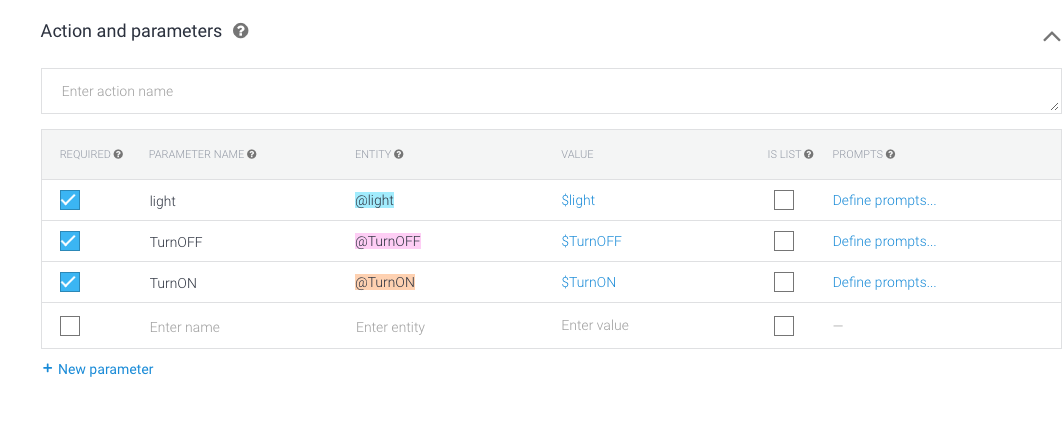
Task: Enable Is List for TurnOFF parameter
Action: pos(784,241)
